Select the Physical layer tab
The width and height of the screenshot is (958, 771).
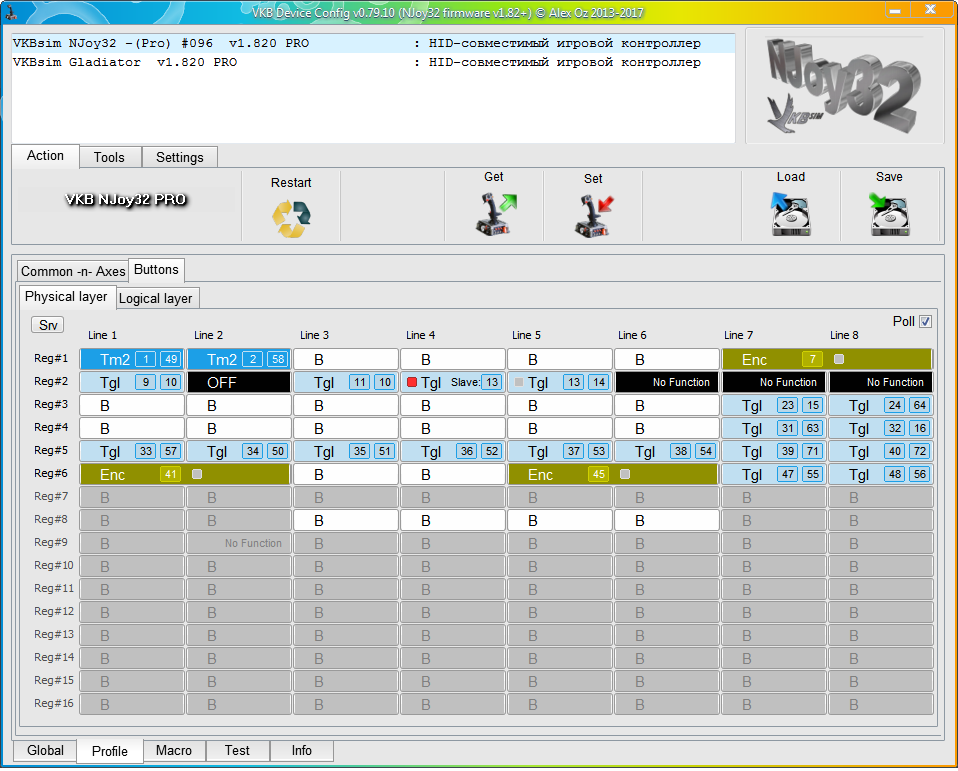point(66,296)
